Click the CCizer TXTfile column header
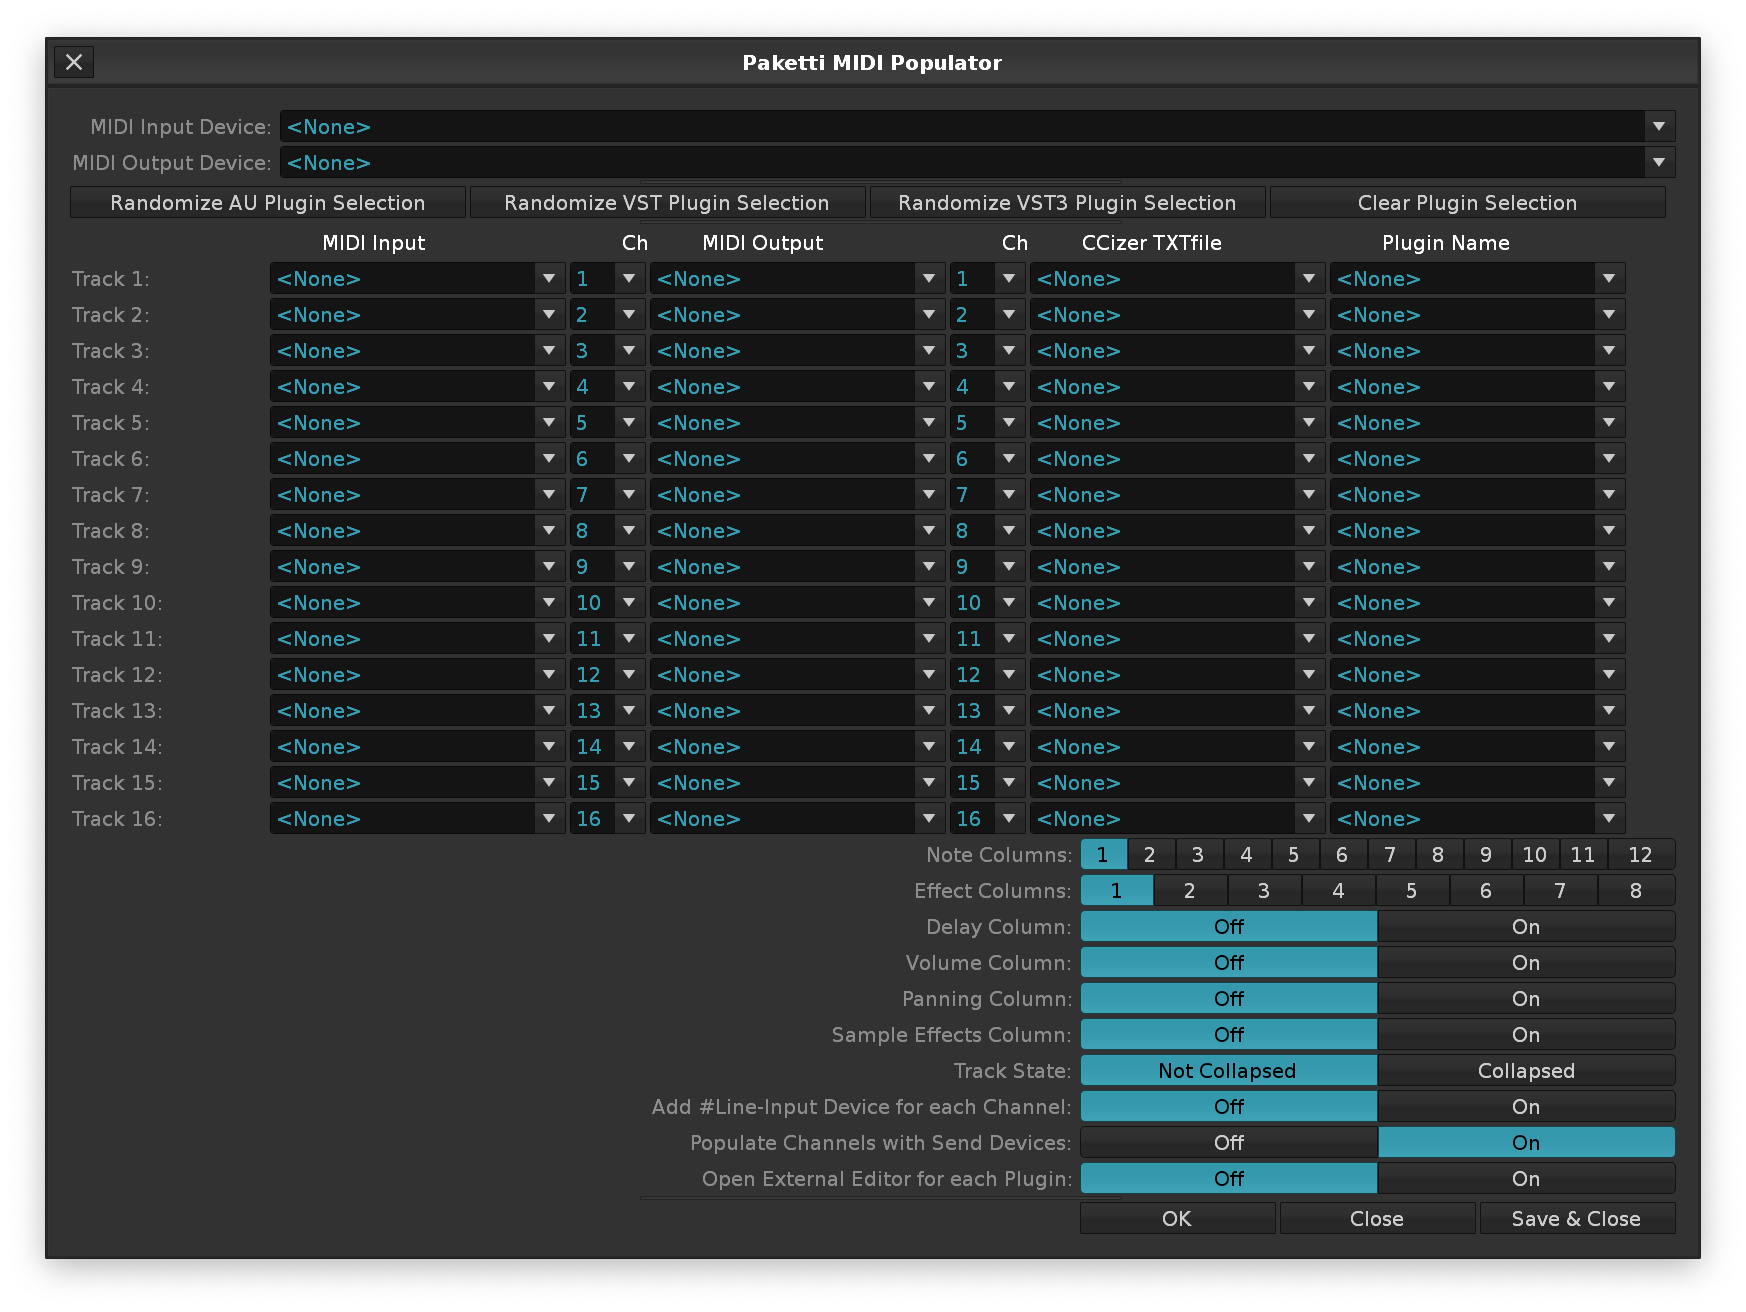The width and height of the screenshot is (1746, 1312). (x=1151, y=243)
